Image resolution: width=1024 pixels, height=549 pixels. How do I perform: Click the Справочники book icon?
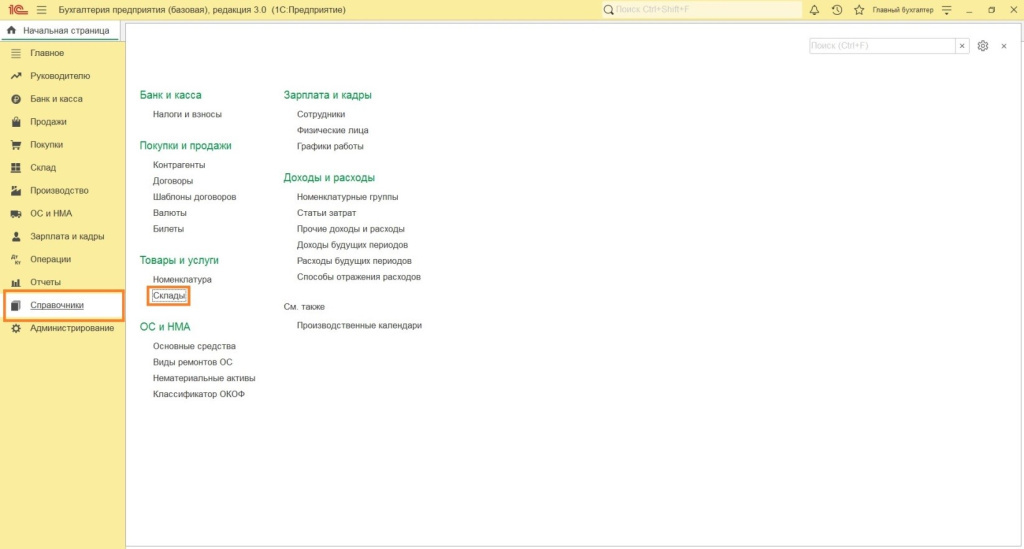point(16,305)
